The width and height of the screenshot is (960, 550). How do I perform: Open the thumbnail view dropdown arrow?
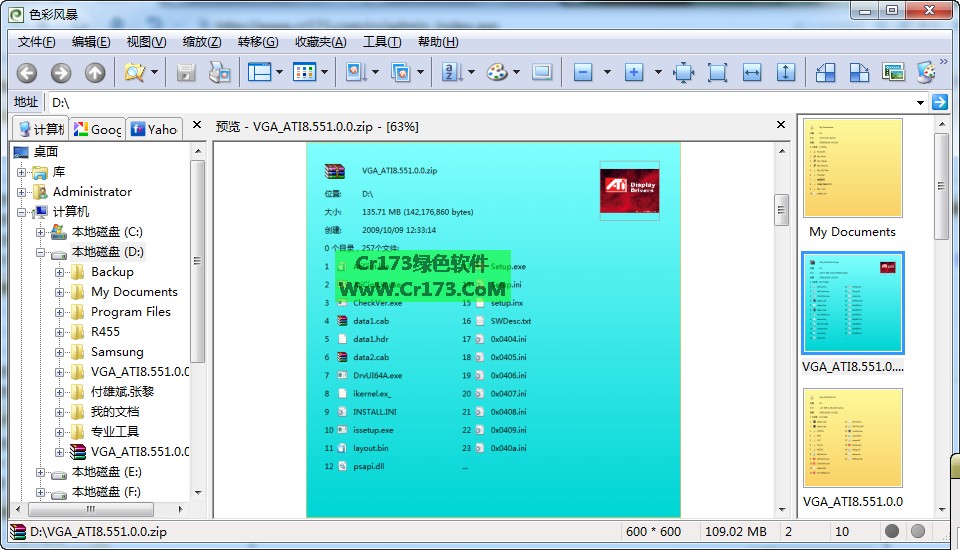coord(324,72)
